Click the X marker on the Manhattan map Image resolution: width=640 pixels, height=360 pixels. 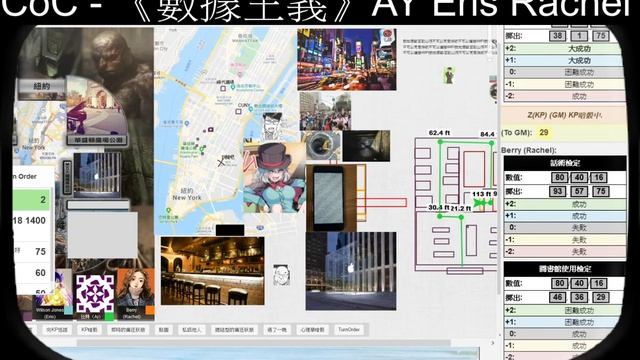coord(221,162)
